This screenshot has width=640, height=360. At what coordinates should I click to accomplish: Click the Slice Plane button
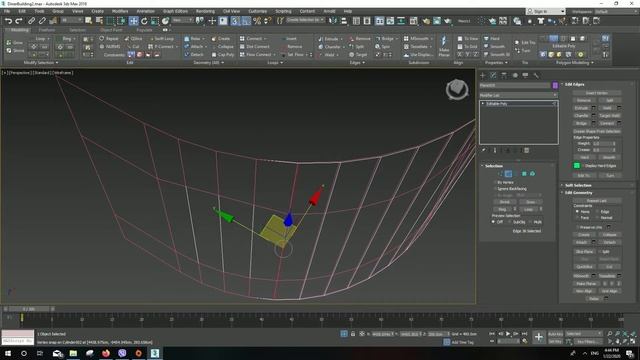click(x=584, y=252)
